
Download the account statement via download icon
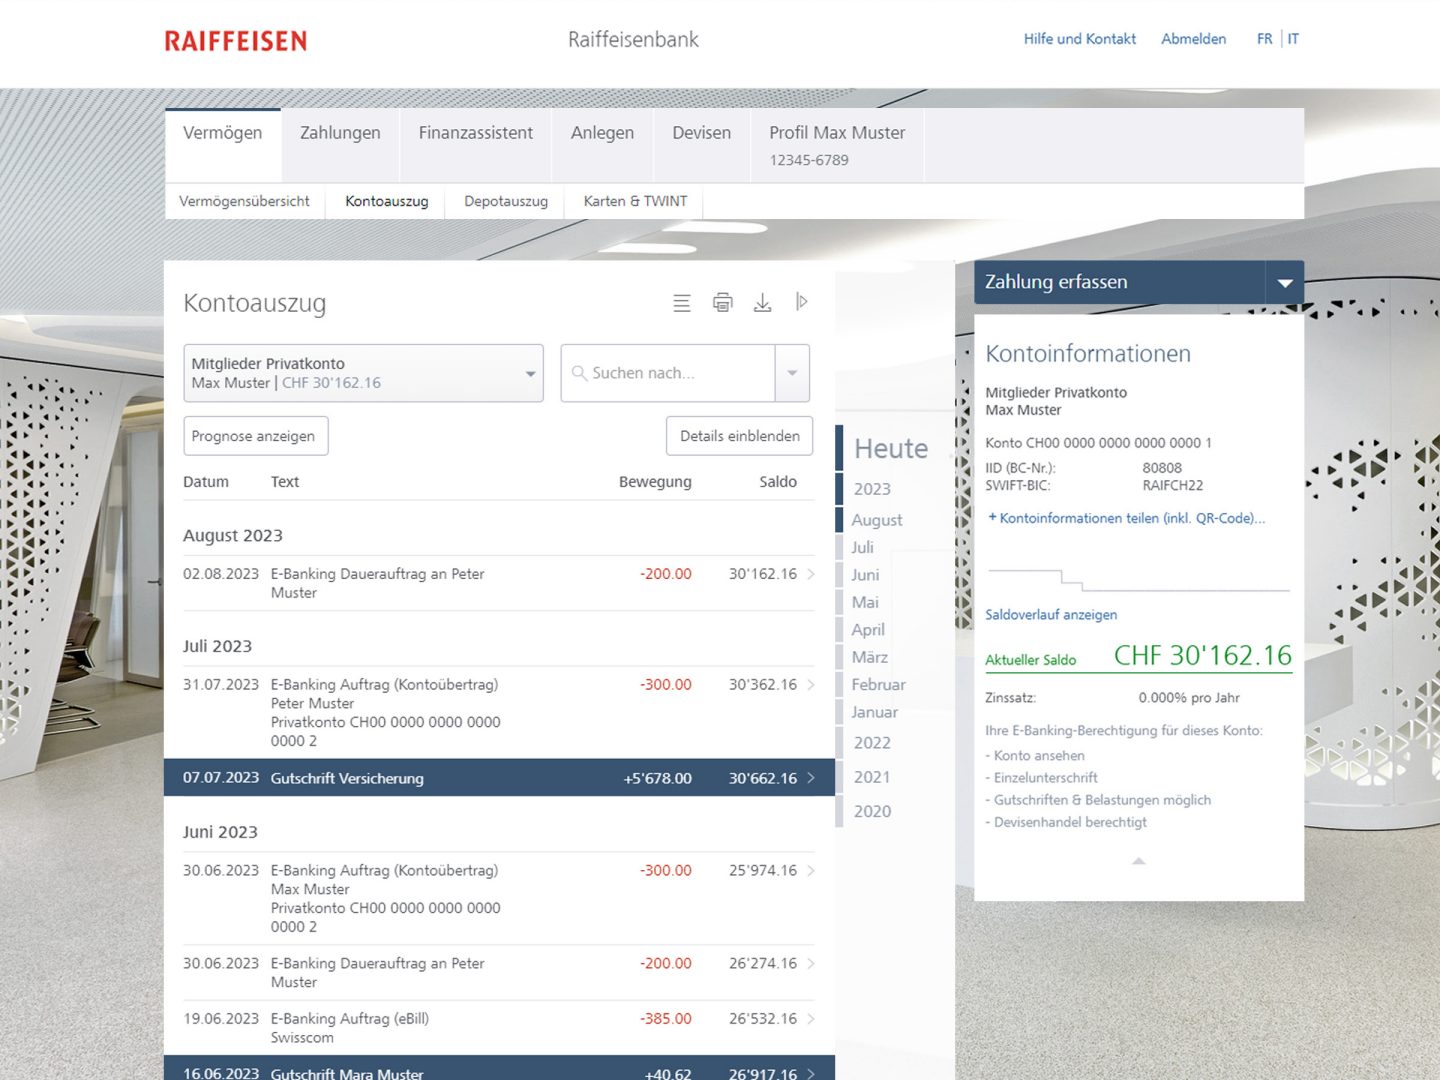click(762, 302)
